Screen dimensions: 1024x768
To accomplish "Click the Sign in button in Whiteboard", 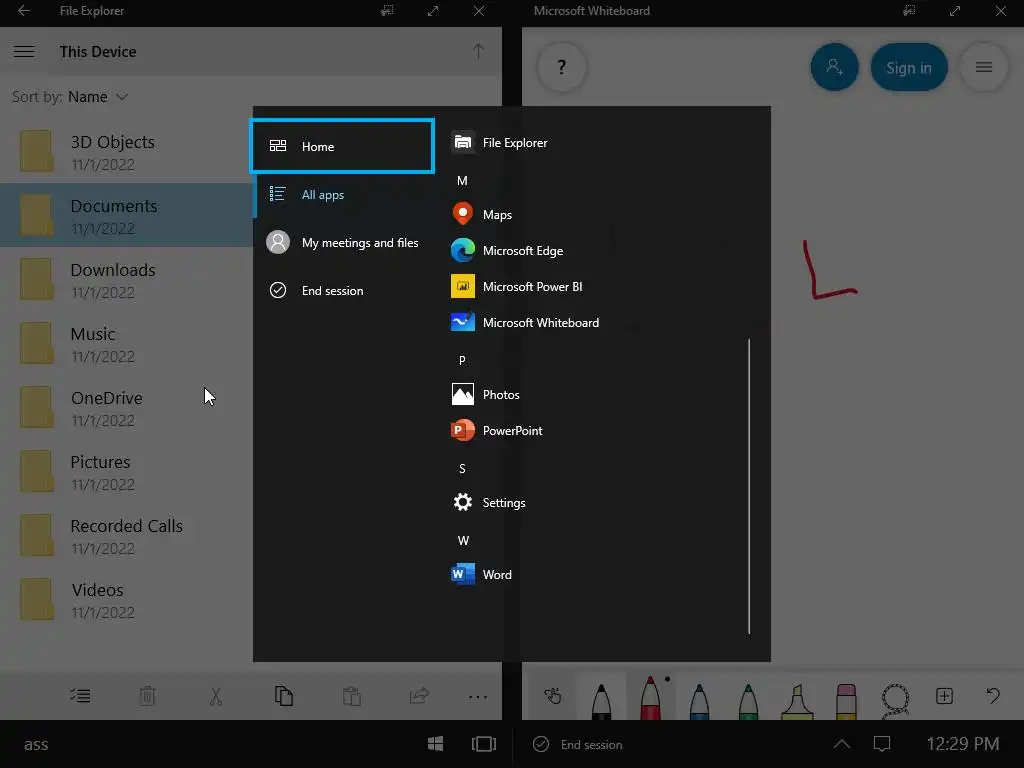I will pyautogui.click(x=908, y=67).
